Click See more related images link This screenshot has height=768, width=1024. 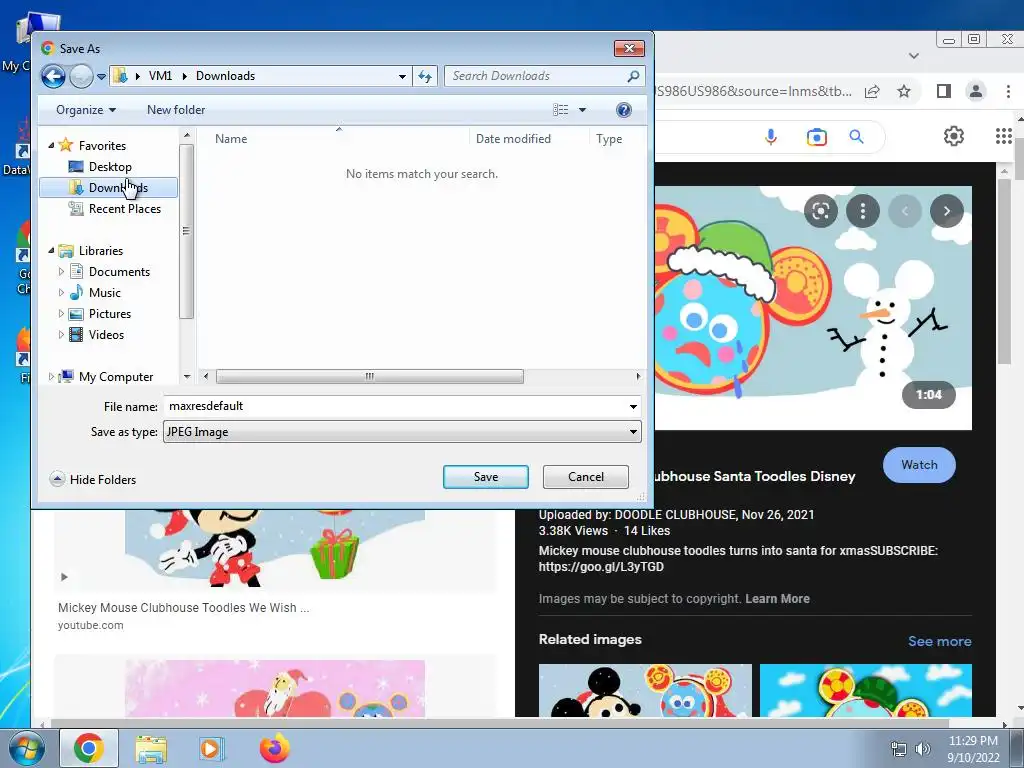tap(939, 641)
